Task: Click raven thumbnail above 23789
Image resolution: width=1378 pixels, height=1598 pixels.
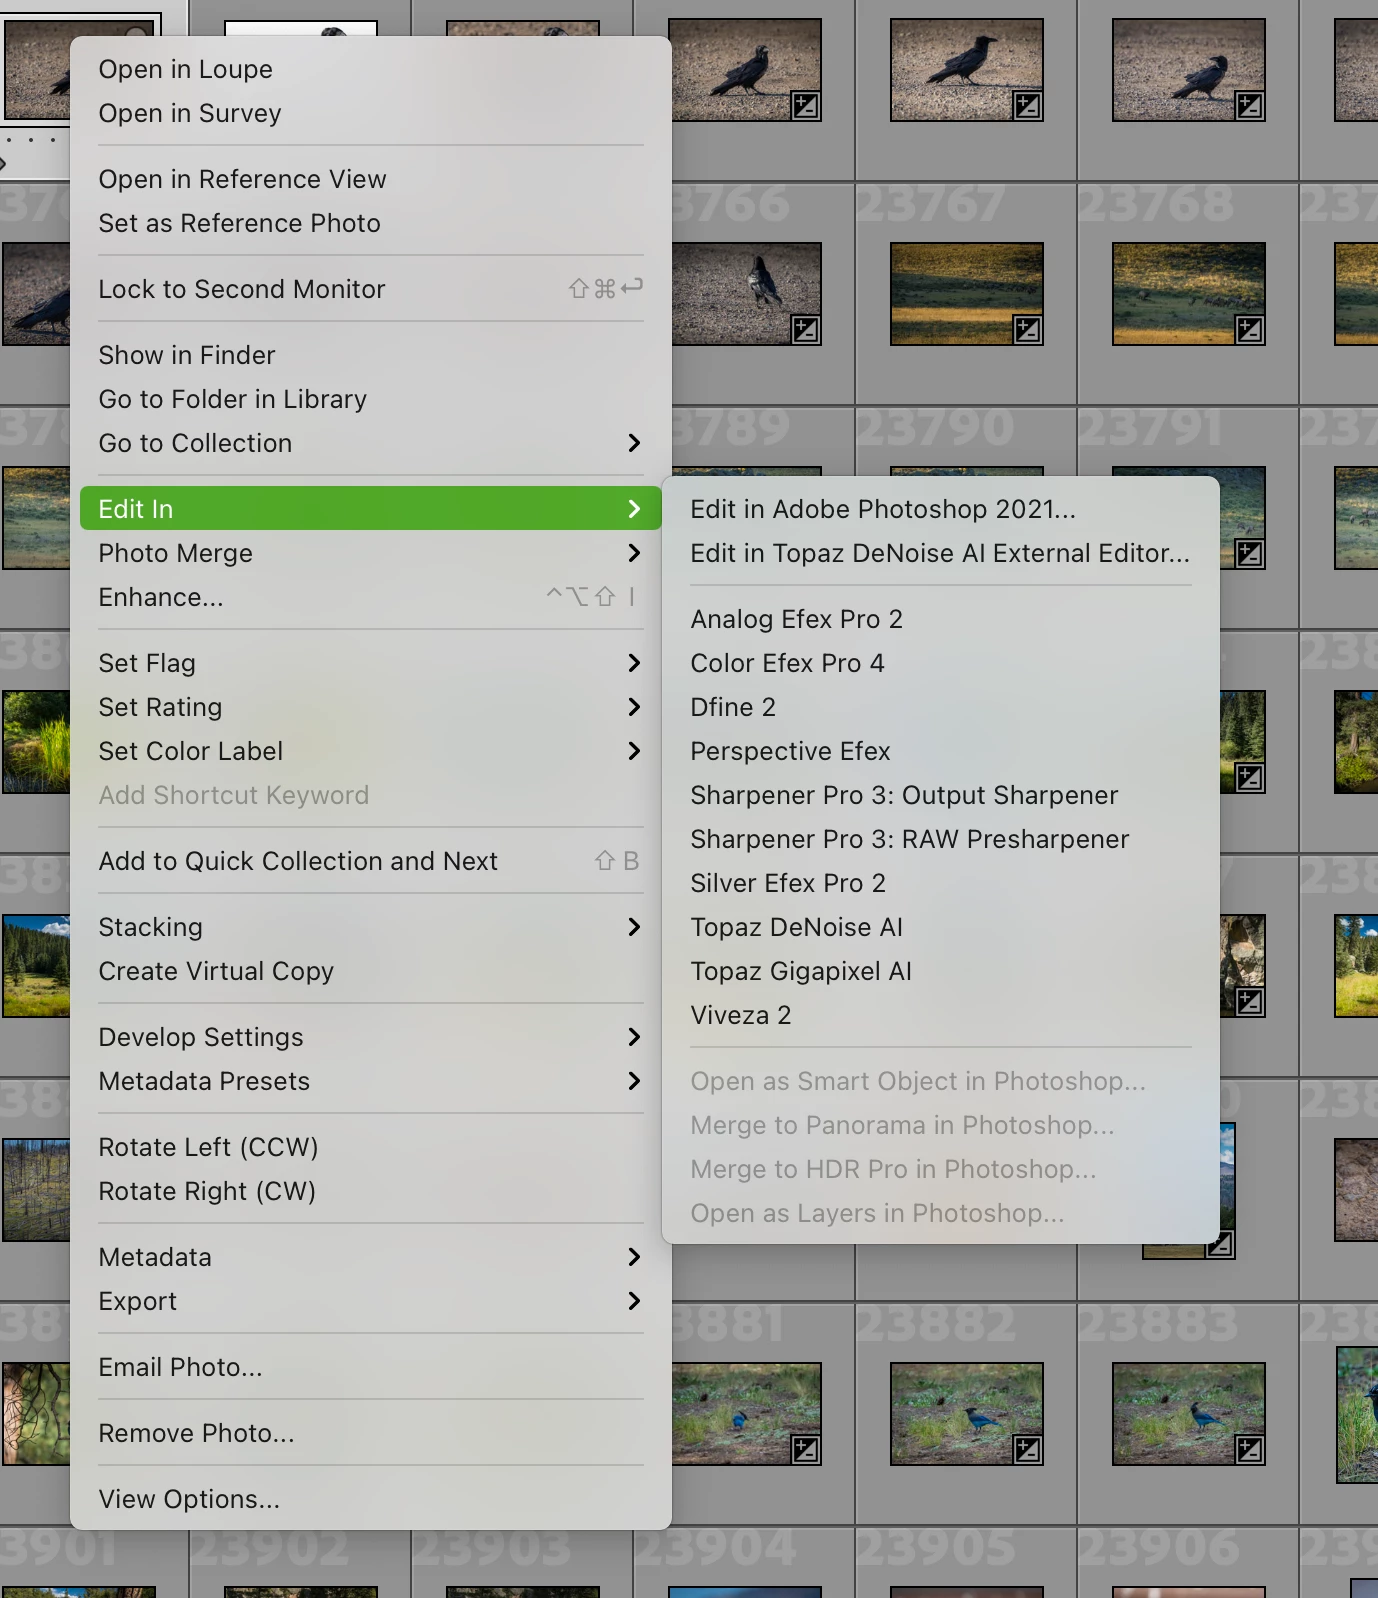Action: pyautogui.click(x=746, y=294)
